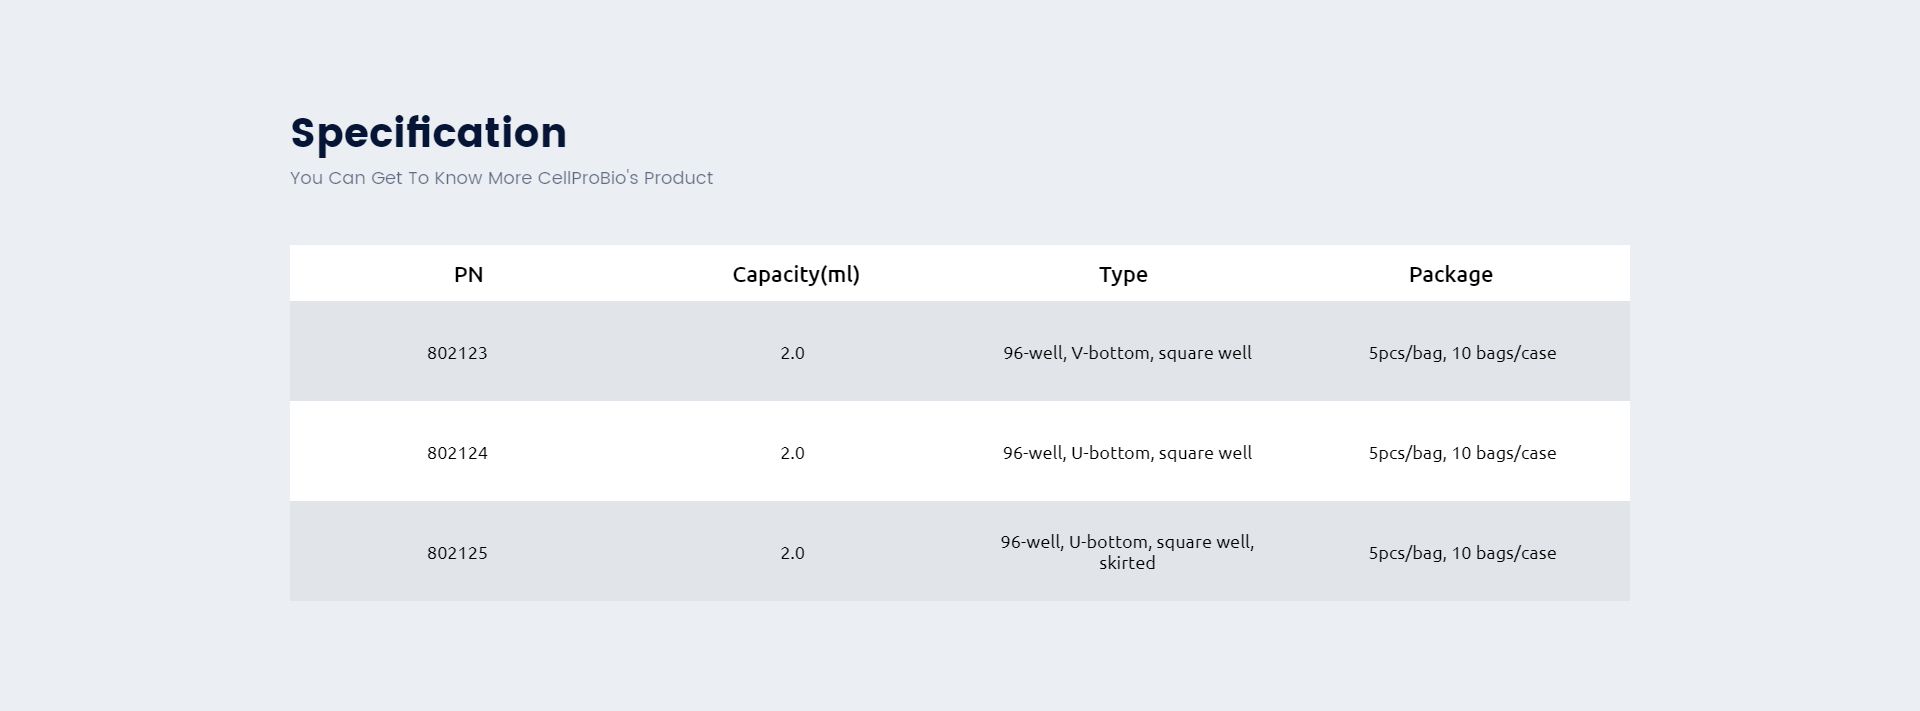Select the Type column header
Viewport: 1920px width, 711px height.
click(x=1123, y=275)
